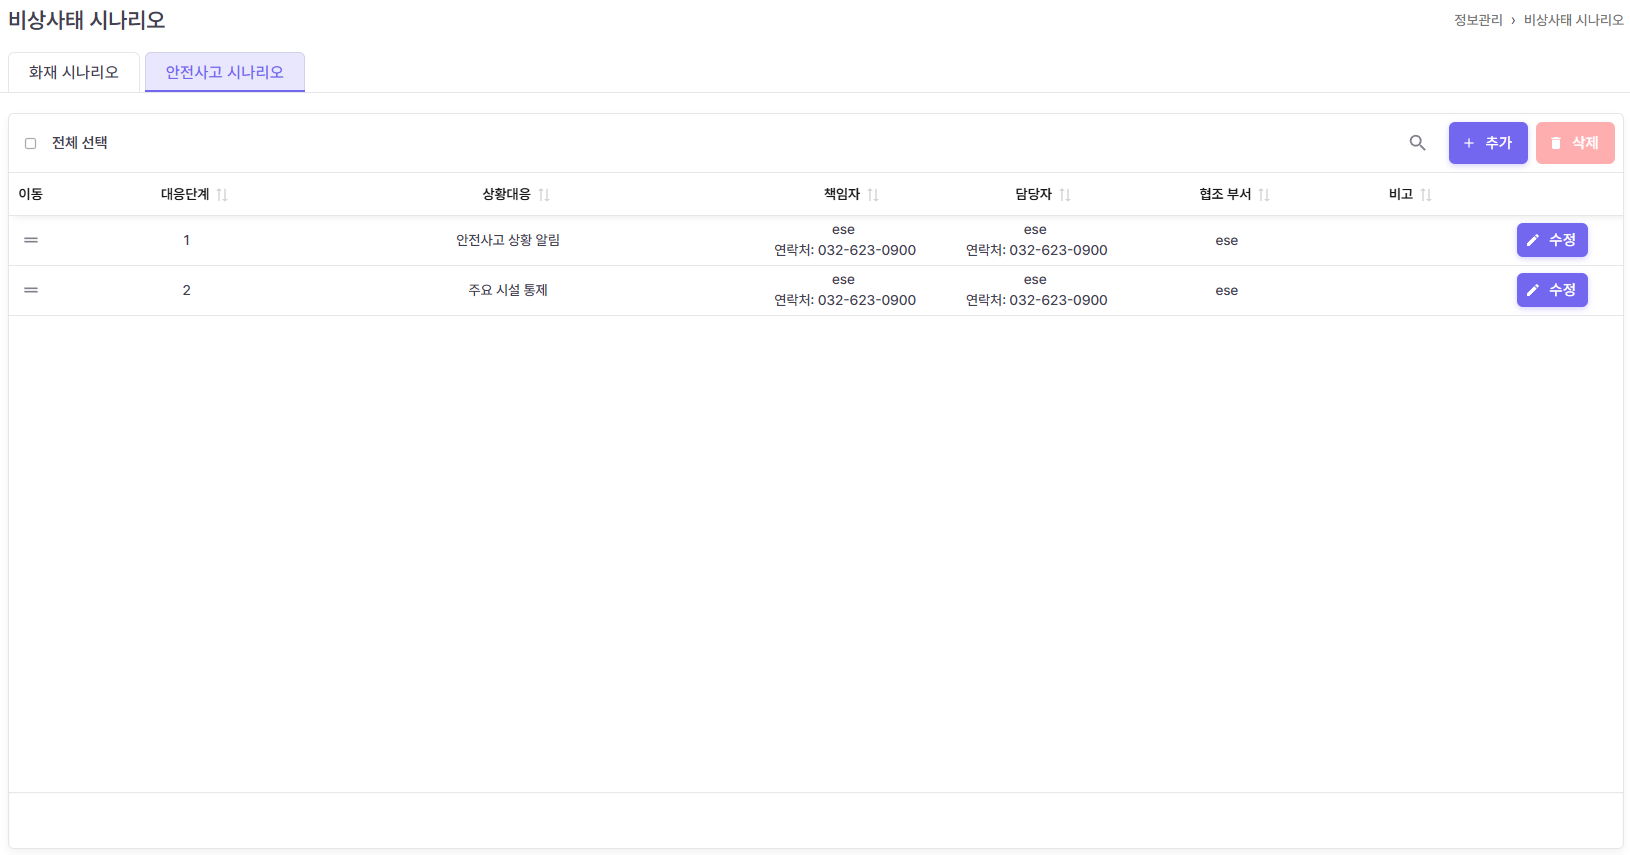Edit the 주요 시설 통제 row with 수정
1630x855 pixels.
[x=1551, y=290]
